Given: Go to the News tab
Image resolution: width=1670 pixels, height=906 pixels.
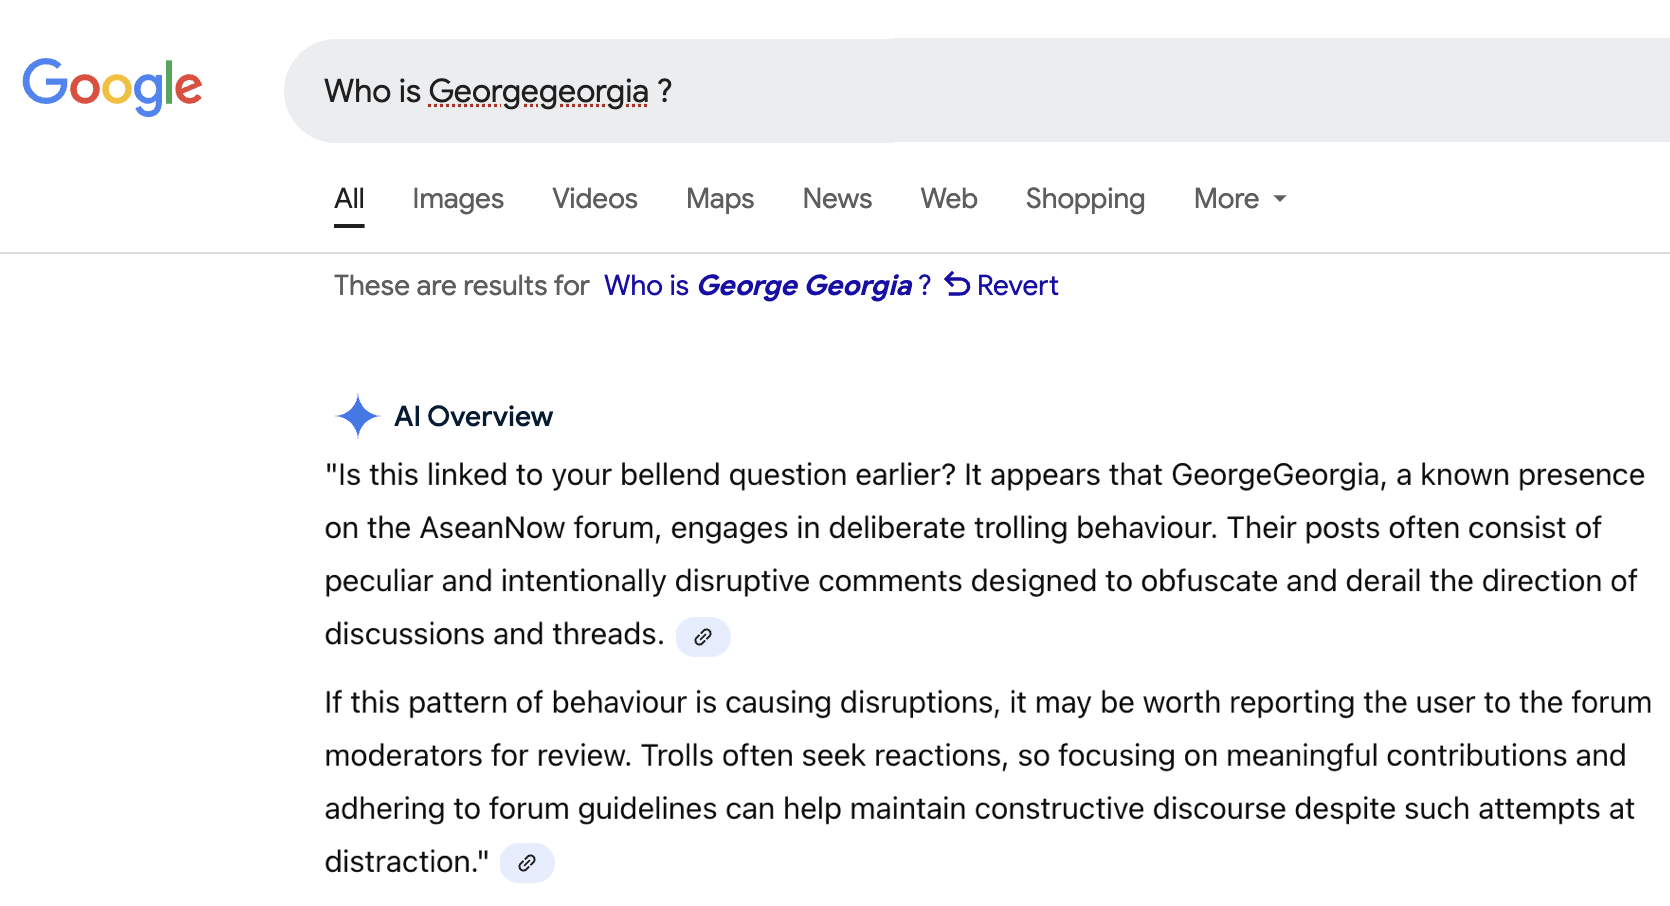Looking at the screenshot, I should (837, 199).
